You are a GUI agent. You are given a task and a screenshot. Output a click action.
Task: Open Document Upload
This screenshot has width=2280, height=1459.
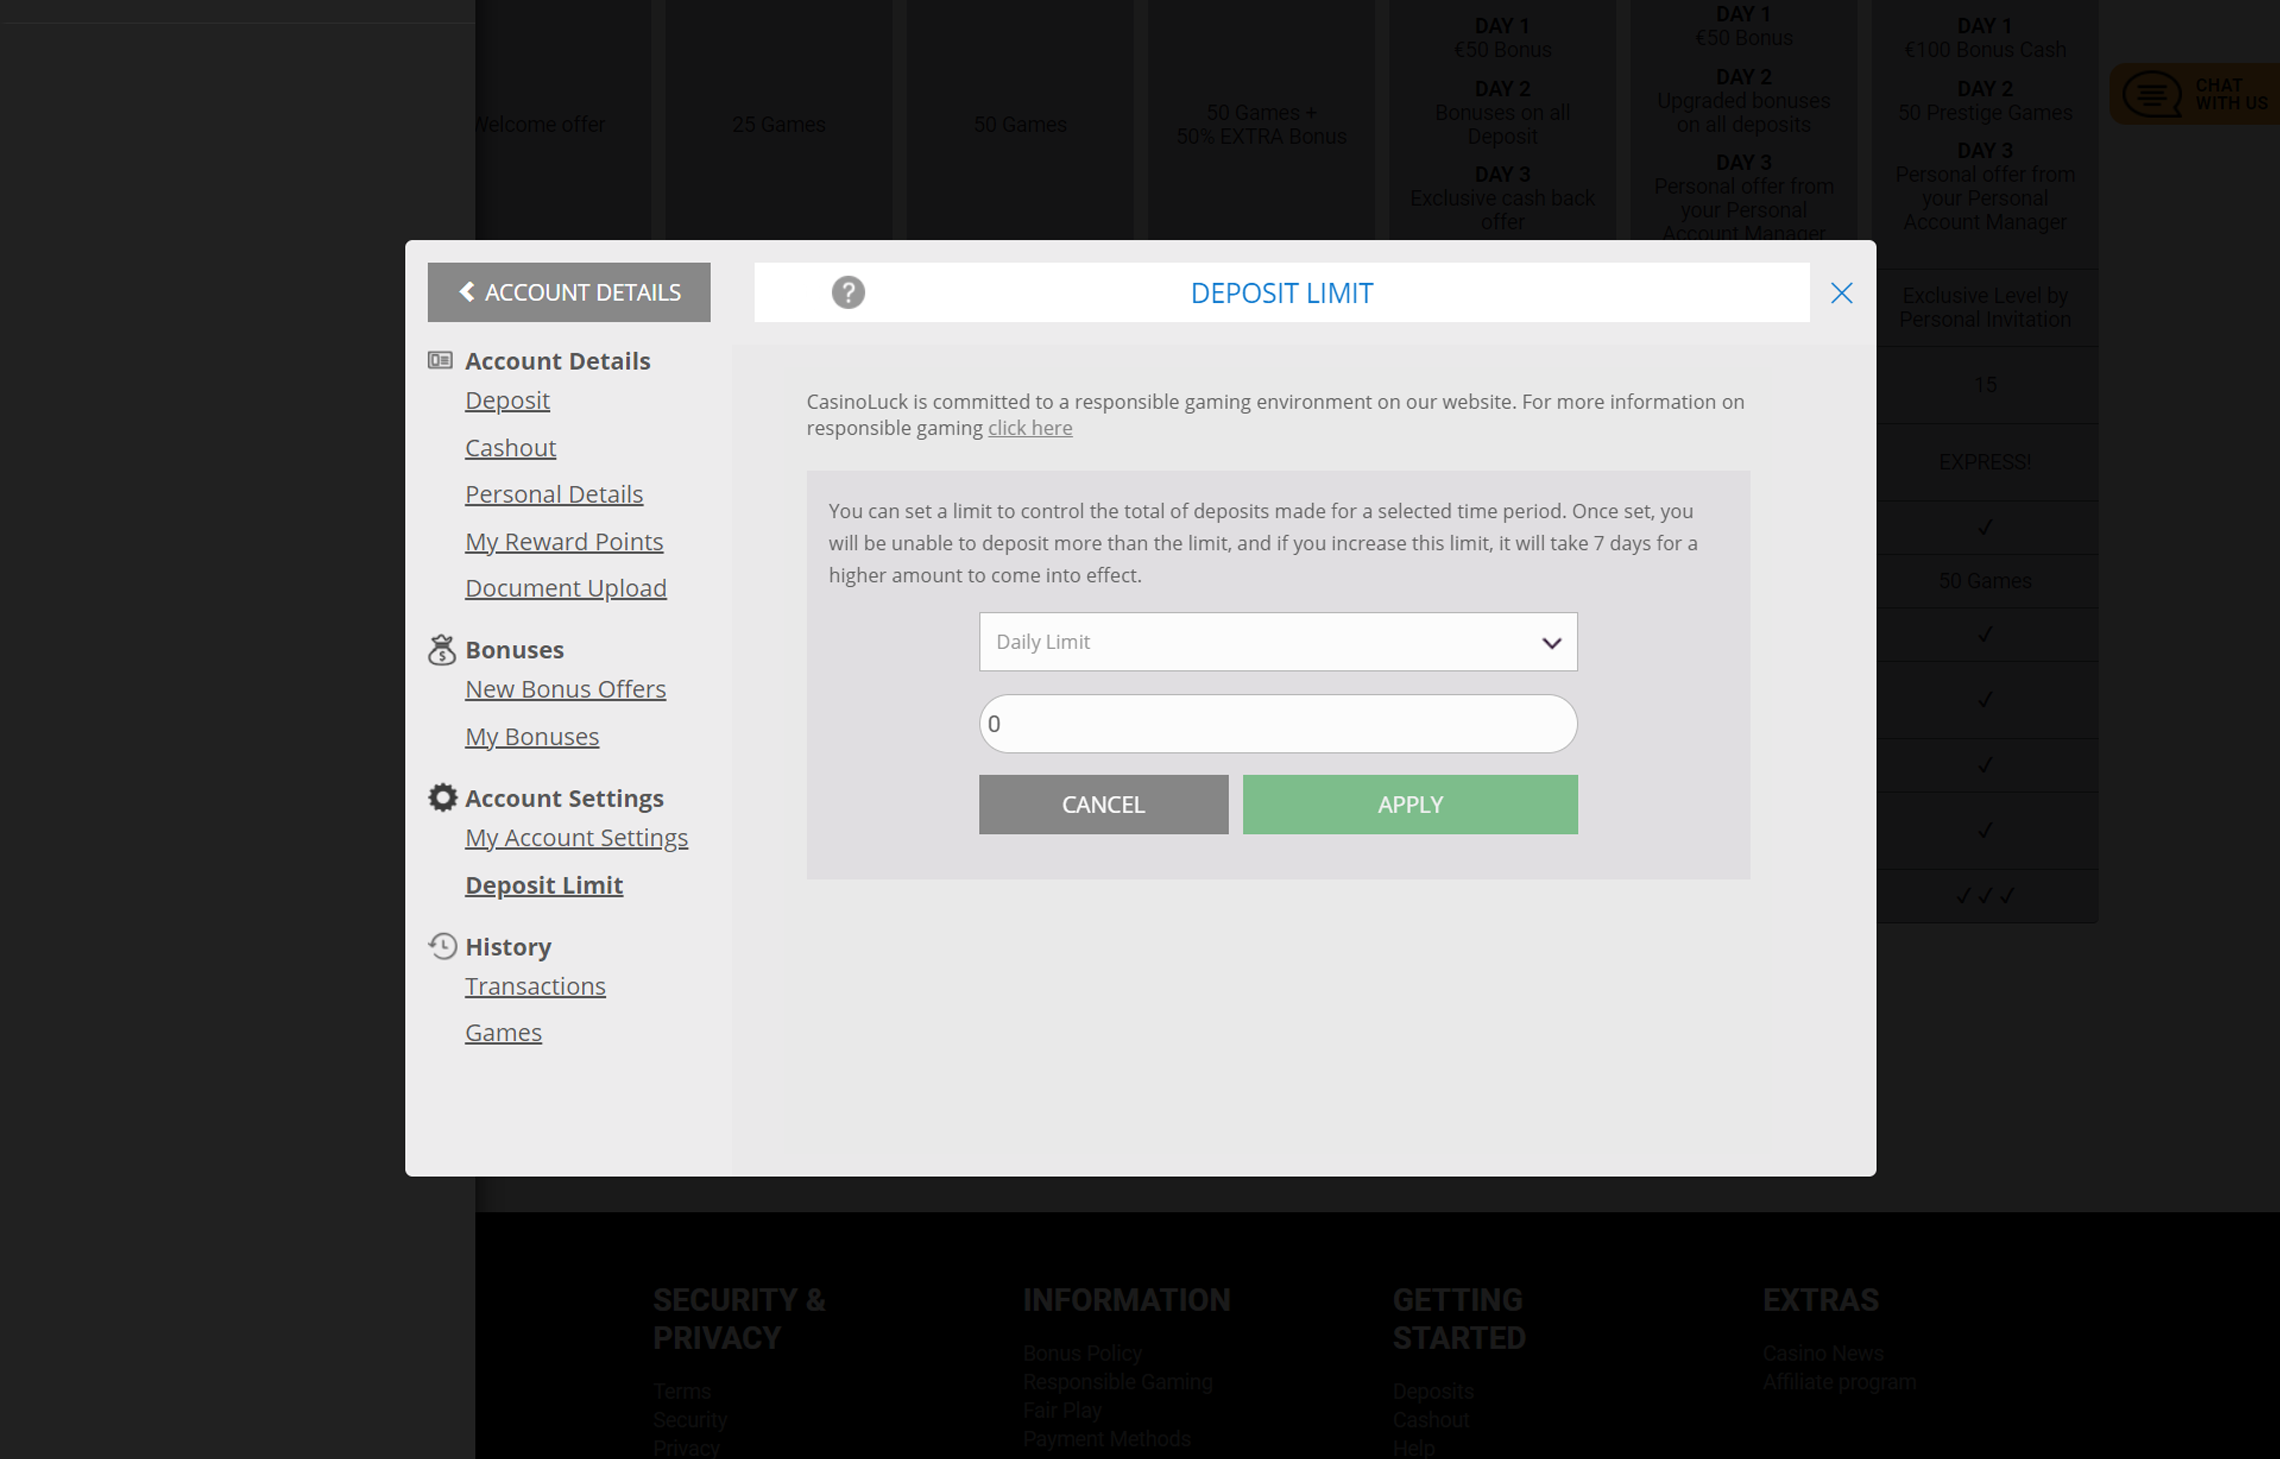click(566, 588)
